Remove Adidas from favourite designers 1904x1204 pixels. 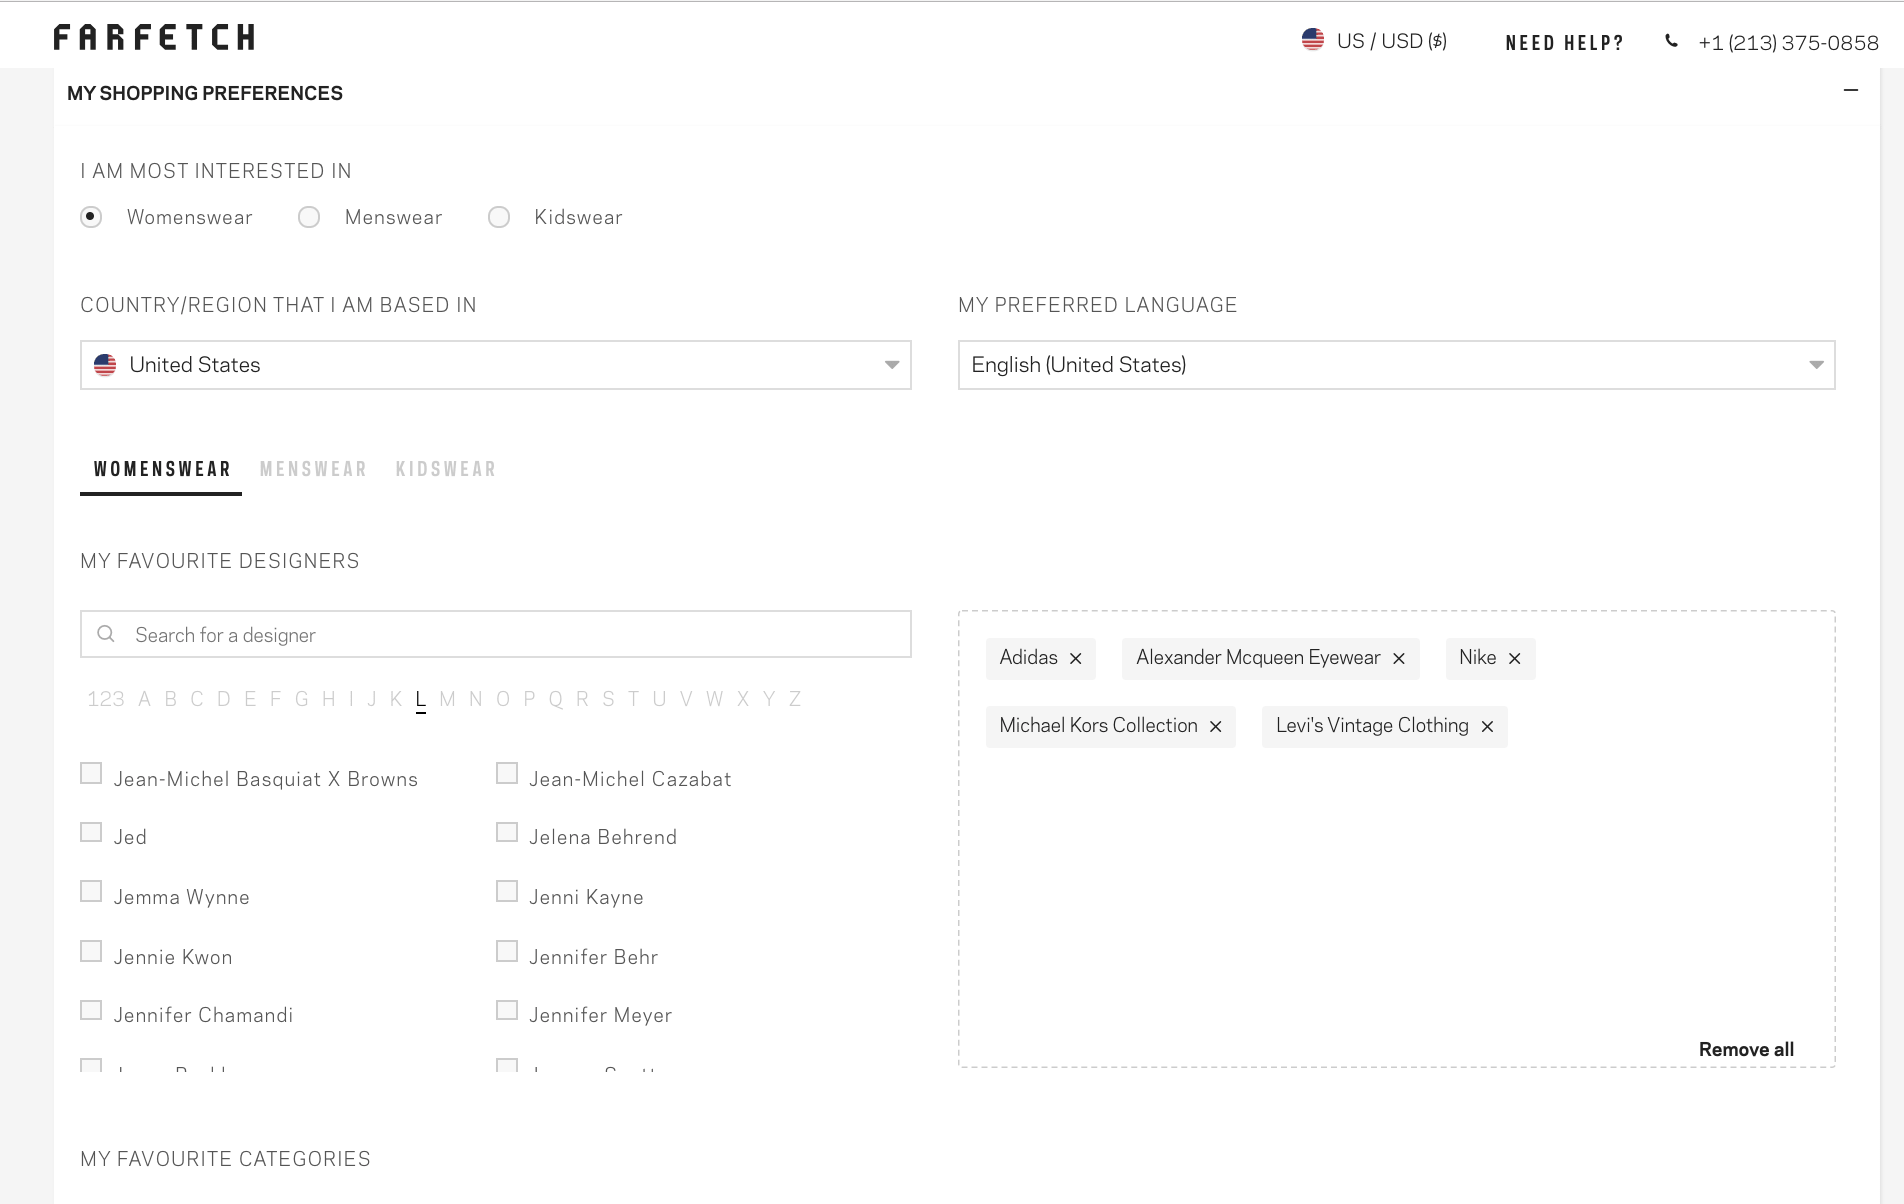pyautogui.click(x=1076, y=658)
